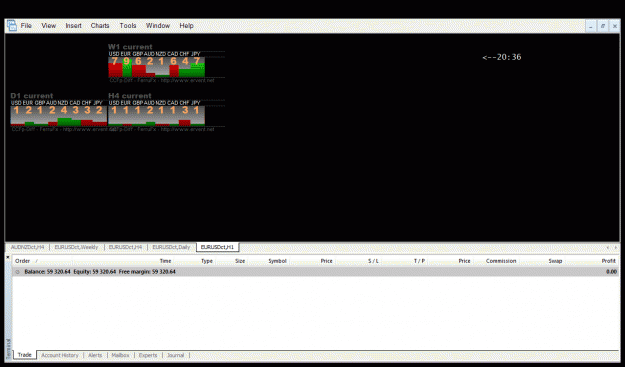The height and width of the screenshot is (367, 625).
Task: Click the ervent.net credit under W1 panel
Action: pos(161,80)
